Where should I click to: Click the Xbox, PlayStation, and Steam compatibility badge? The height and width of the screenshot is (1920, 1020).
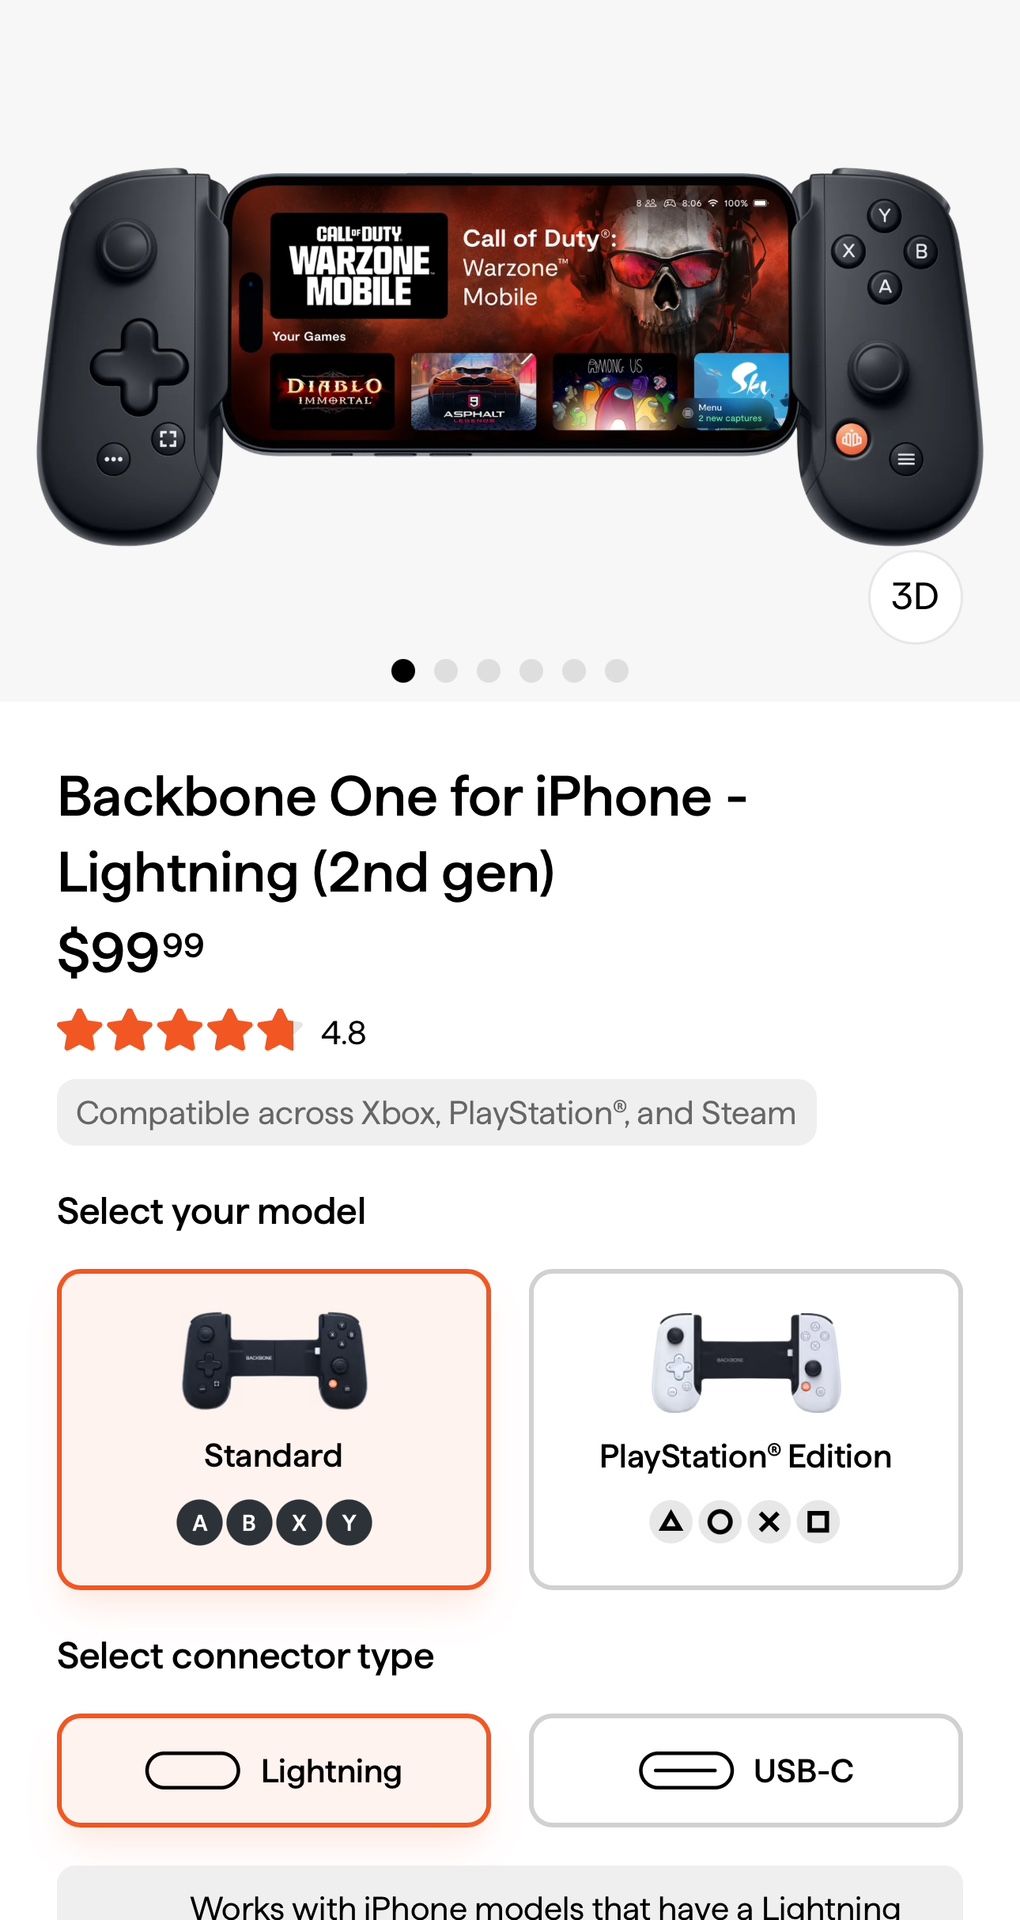(436, 1112)
